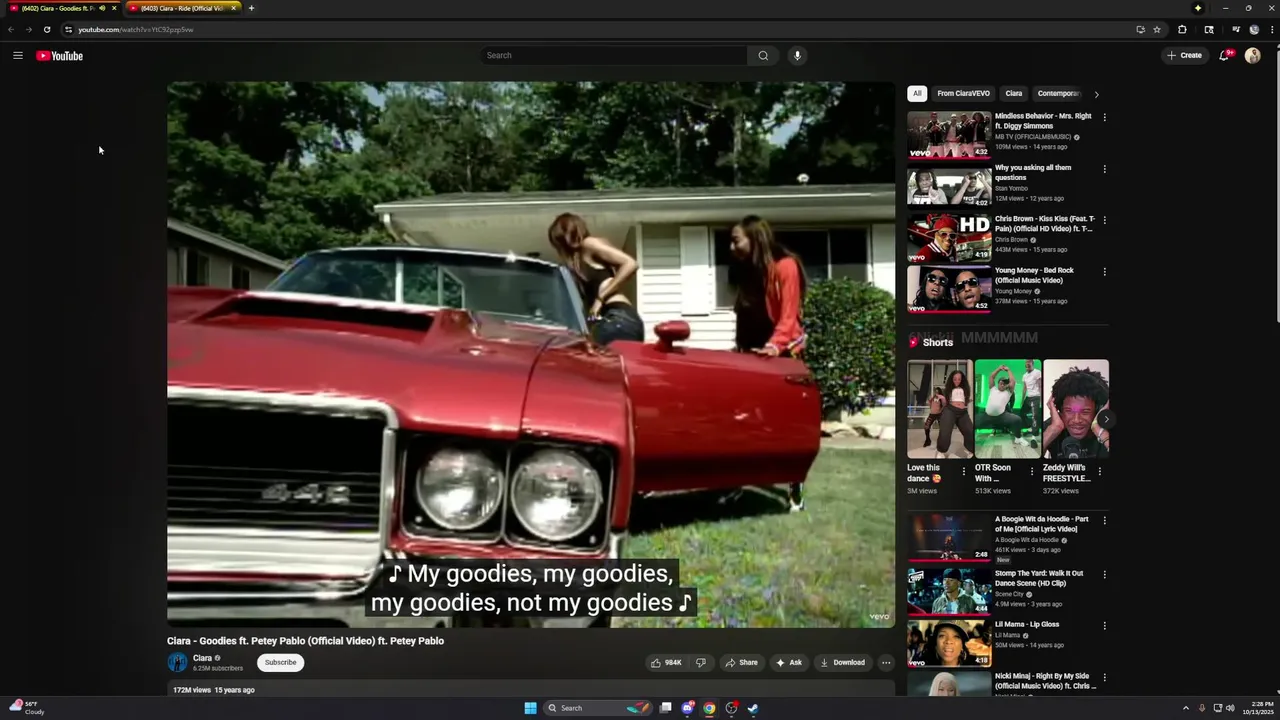The image size is (1280, 720).
Task: Open Zeddy Will's FREESTYLE short
Action: (x=1075, y=410)
